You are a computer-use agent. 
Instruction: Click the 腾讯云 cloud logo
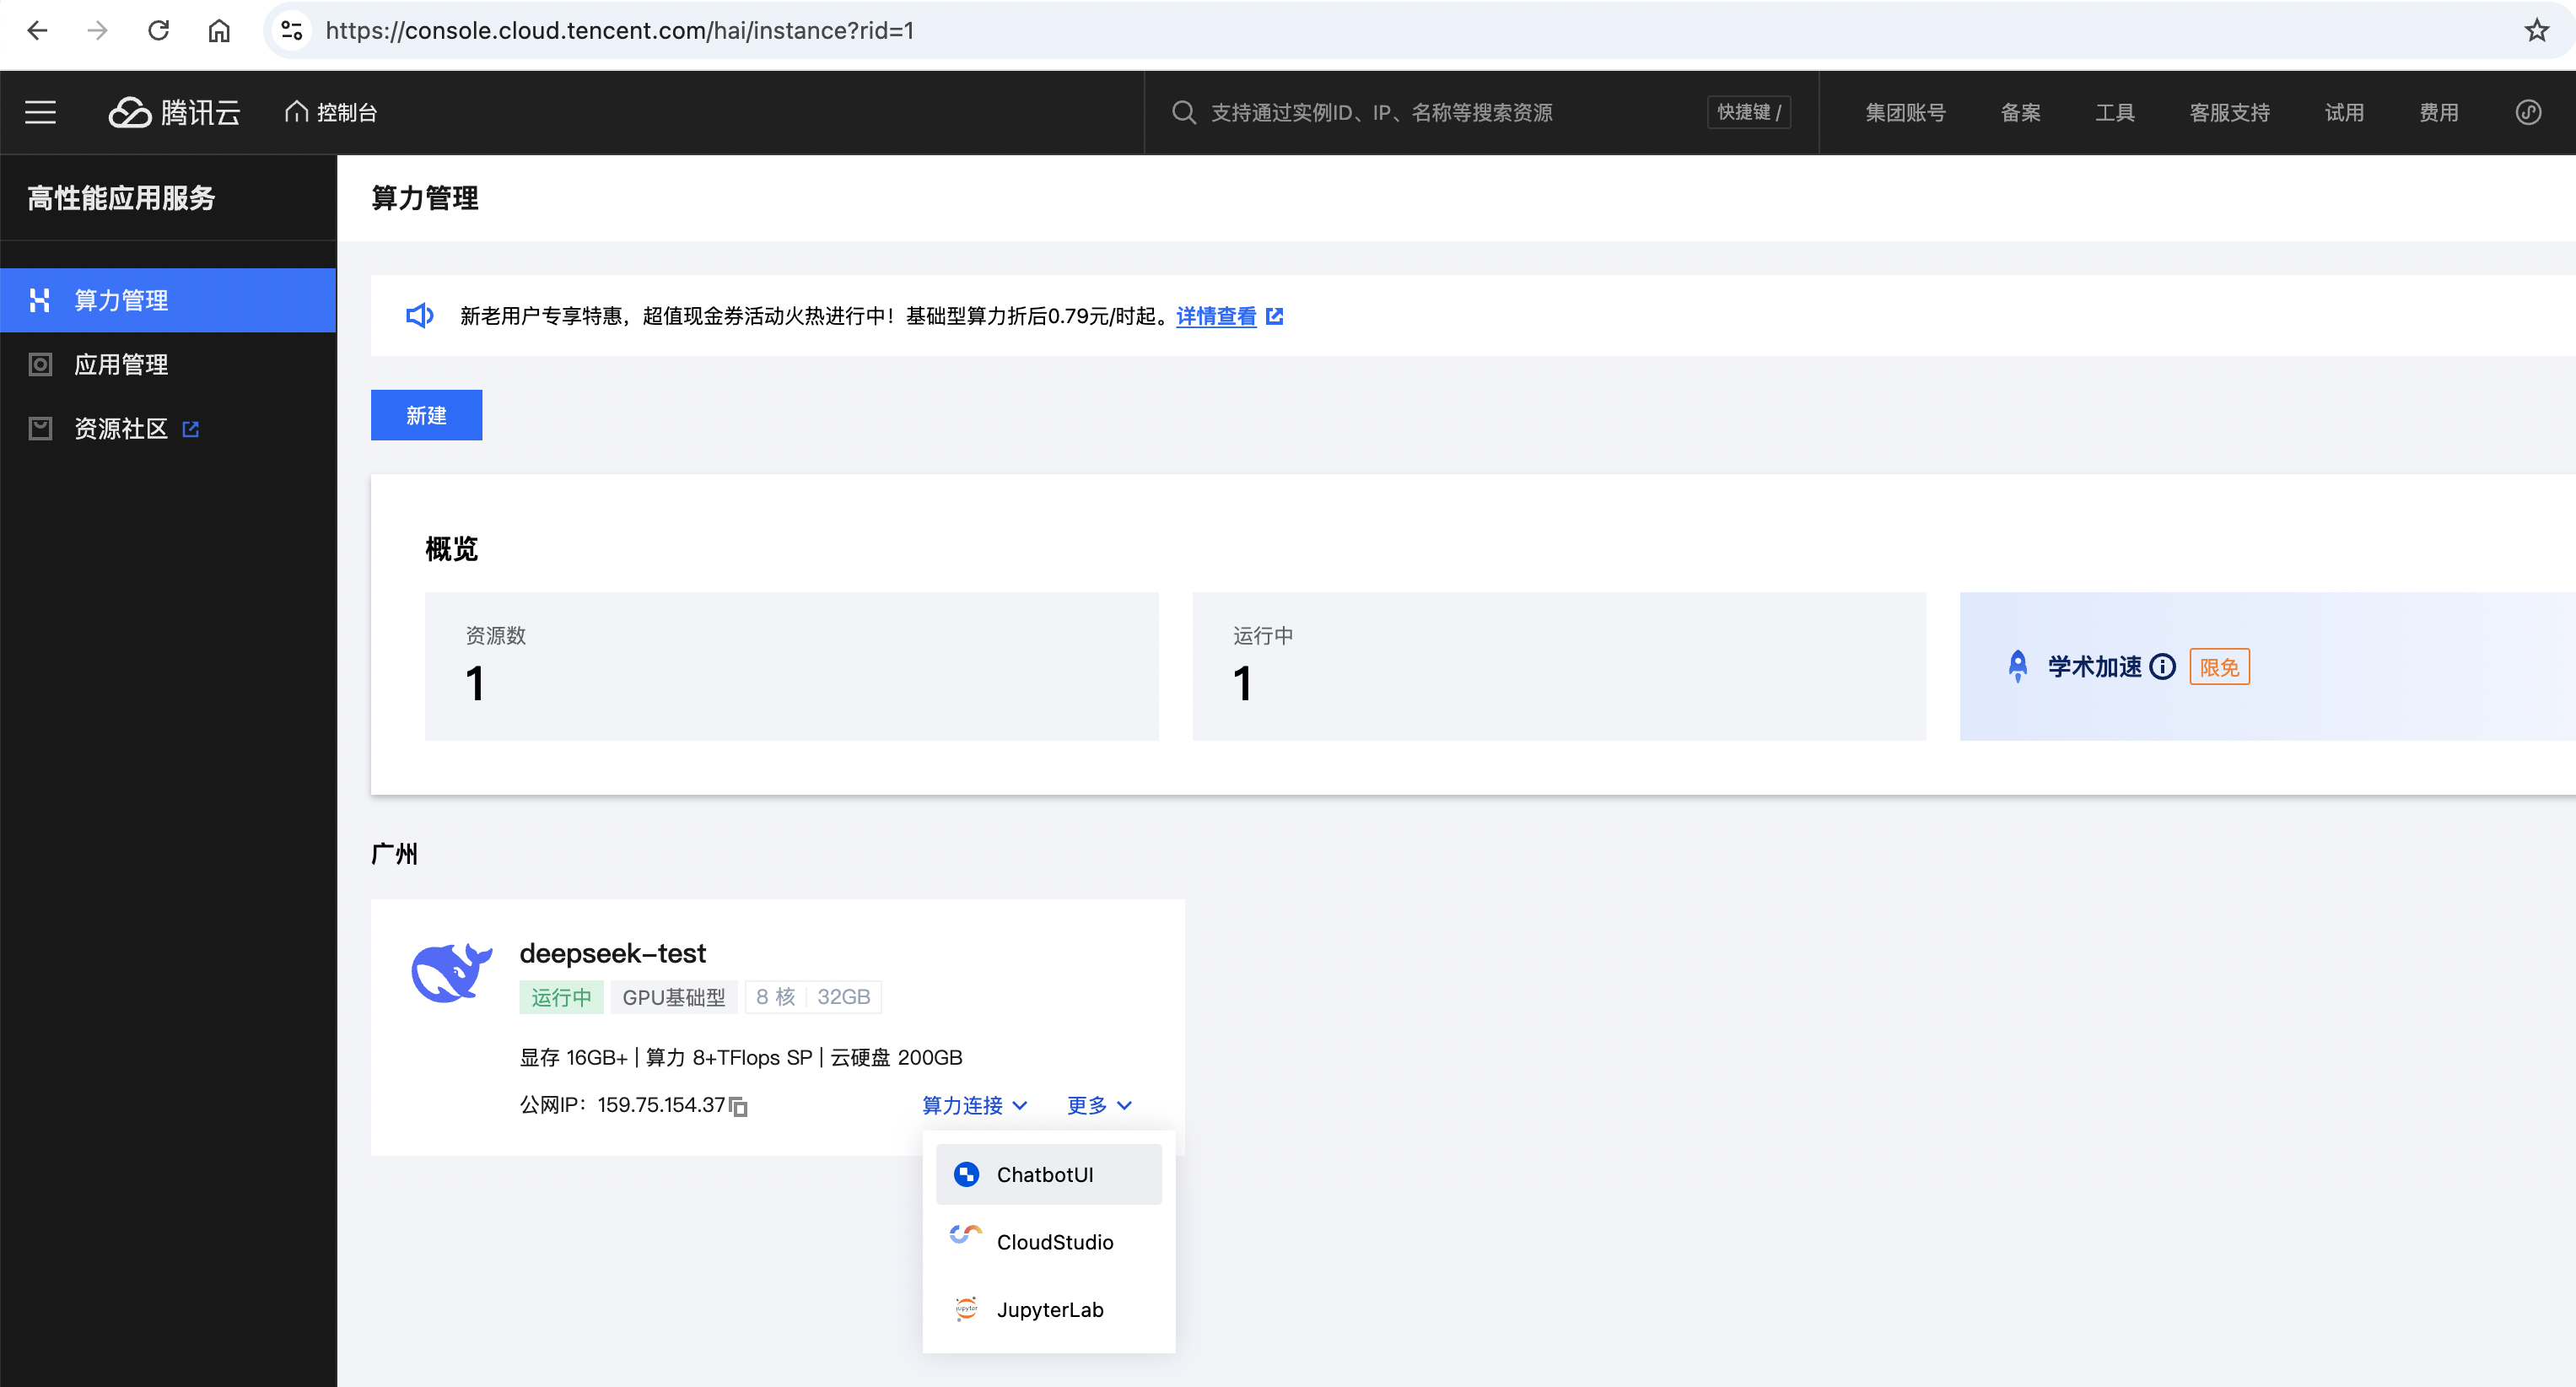(174, 112)
